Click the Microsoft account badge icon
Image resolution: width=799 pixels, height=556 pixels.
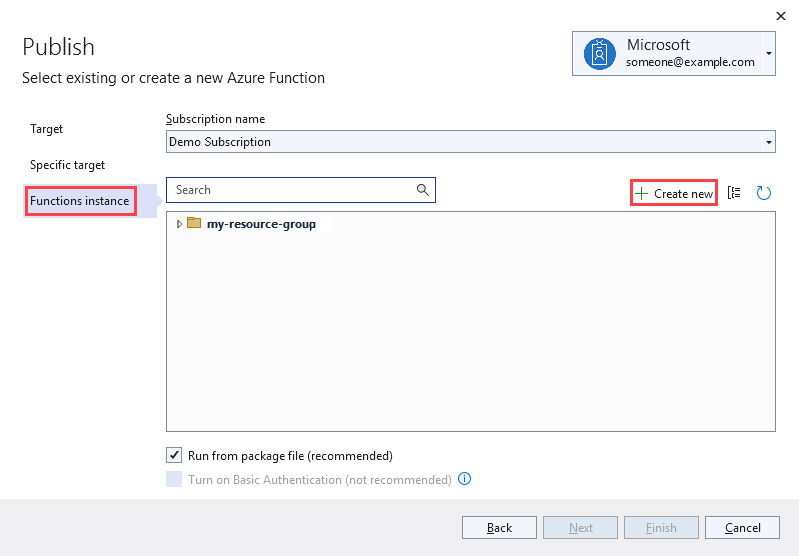pyautogui.click(x=599, y=54)
